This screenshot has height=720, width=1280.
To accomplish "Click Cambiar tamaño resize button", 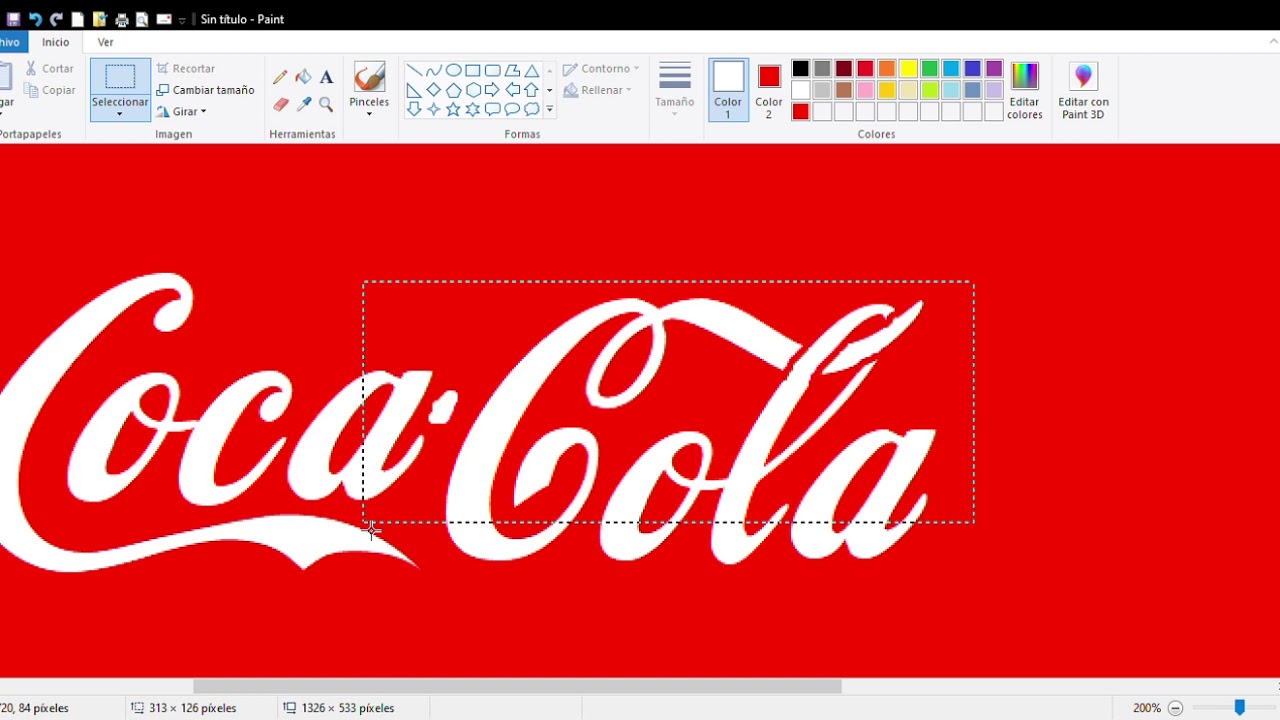I will tap(205, 90).
